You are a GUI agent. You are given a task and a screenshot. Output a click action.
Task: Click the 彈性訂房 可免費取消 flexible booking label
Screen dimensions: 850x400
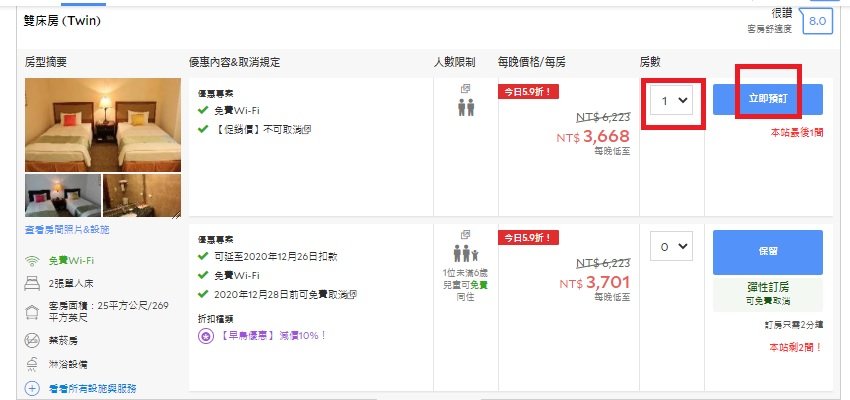[x=768, y=295]
